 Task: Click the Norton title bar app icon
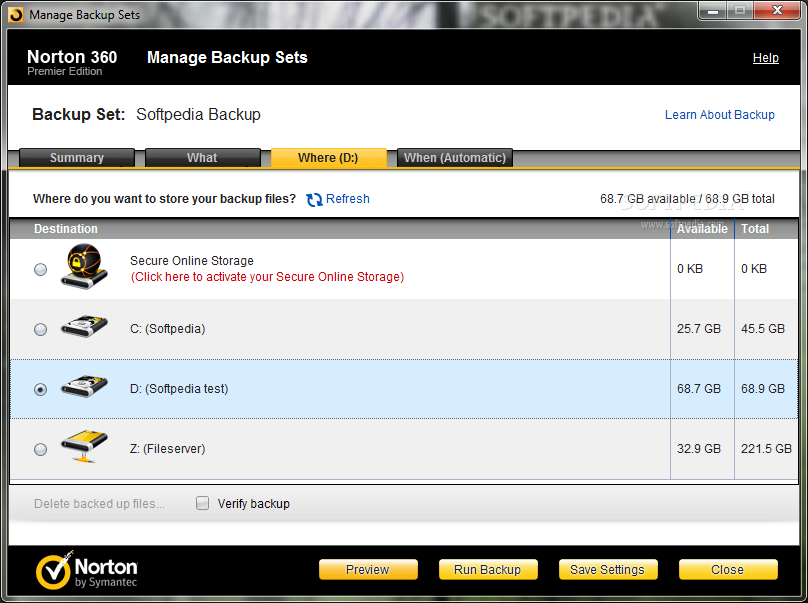16,15
